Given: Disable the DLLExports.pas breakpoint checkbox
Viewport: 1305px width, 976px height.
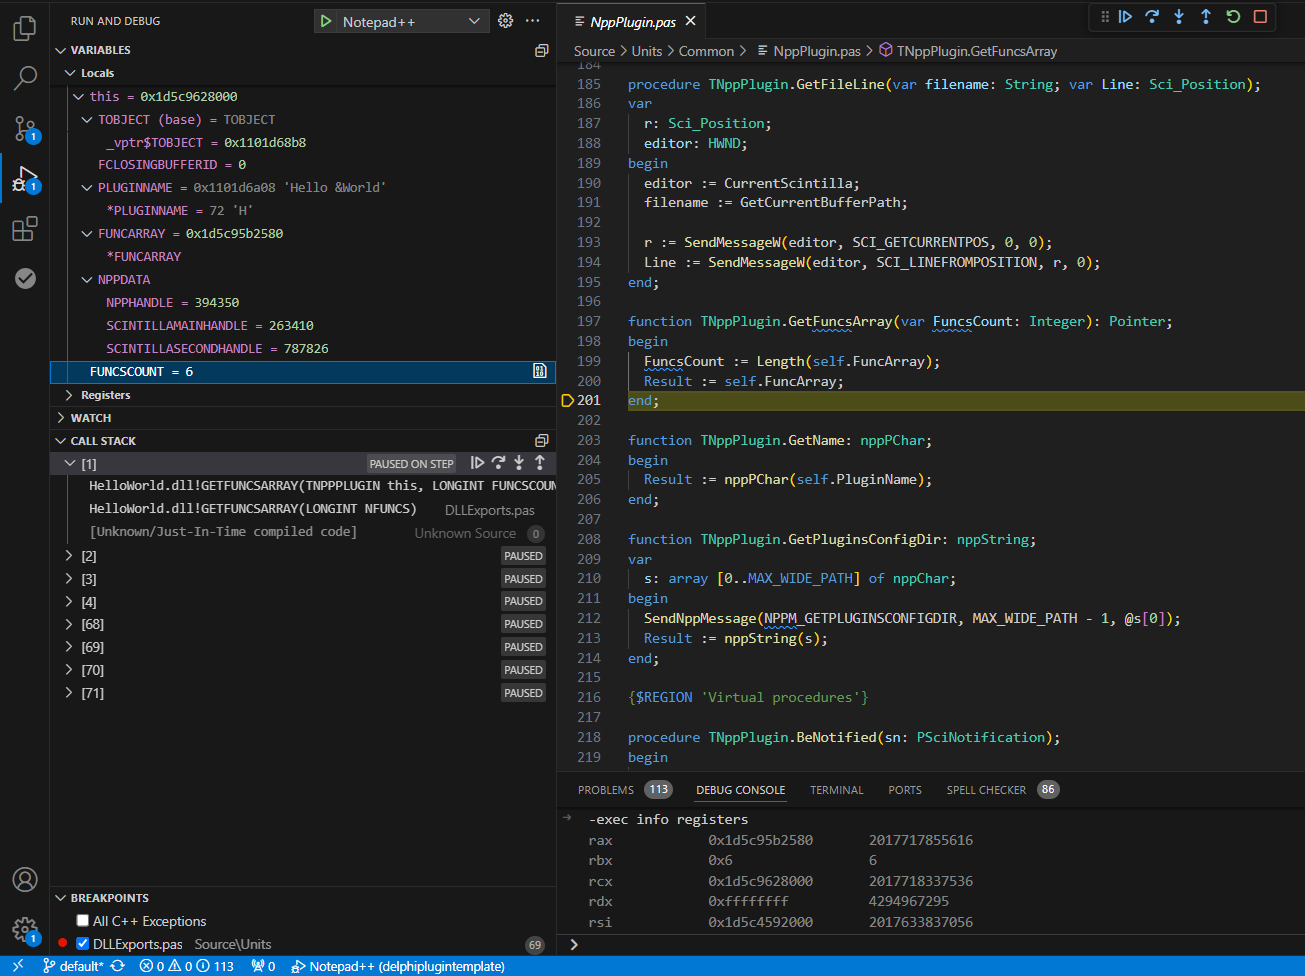Looking at the screenshot, I should [x=83, y=943].
